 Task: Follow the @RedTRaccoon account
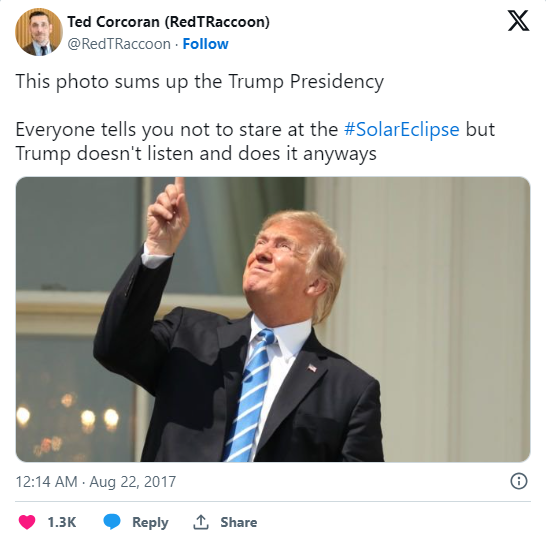pyautogui.click(x=205, y=44)
